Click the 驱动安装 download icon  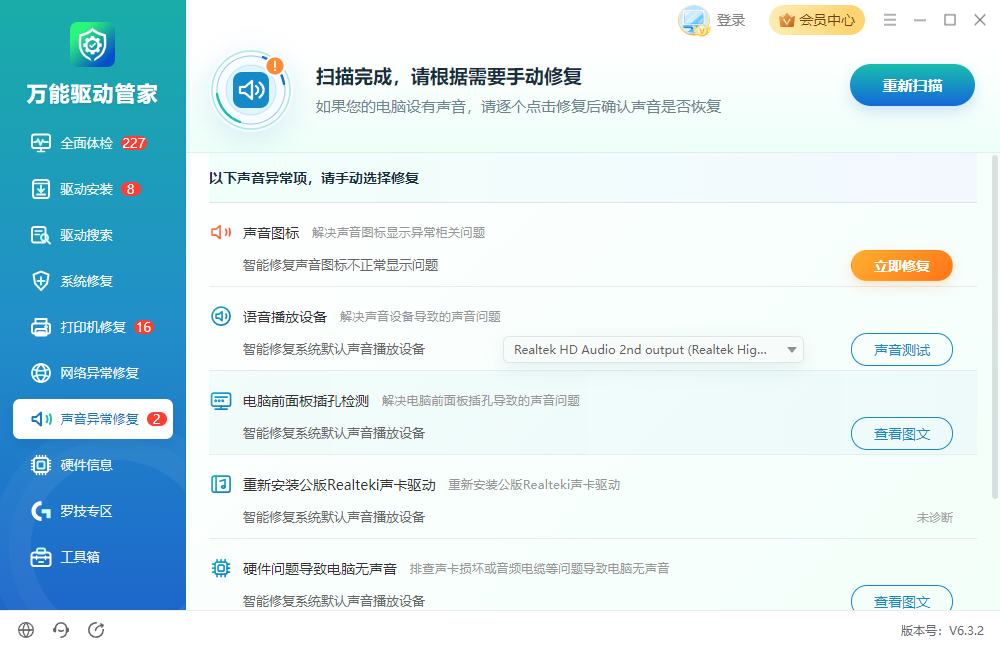coord(41,189)
